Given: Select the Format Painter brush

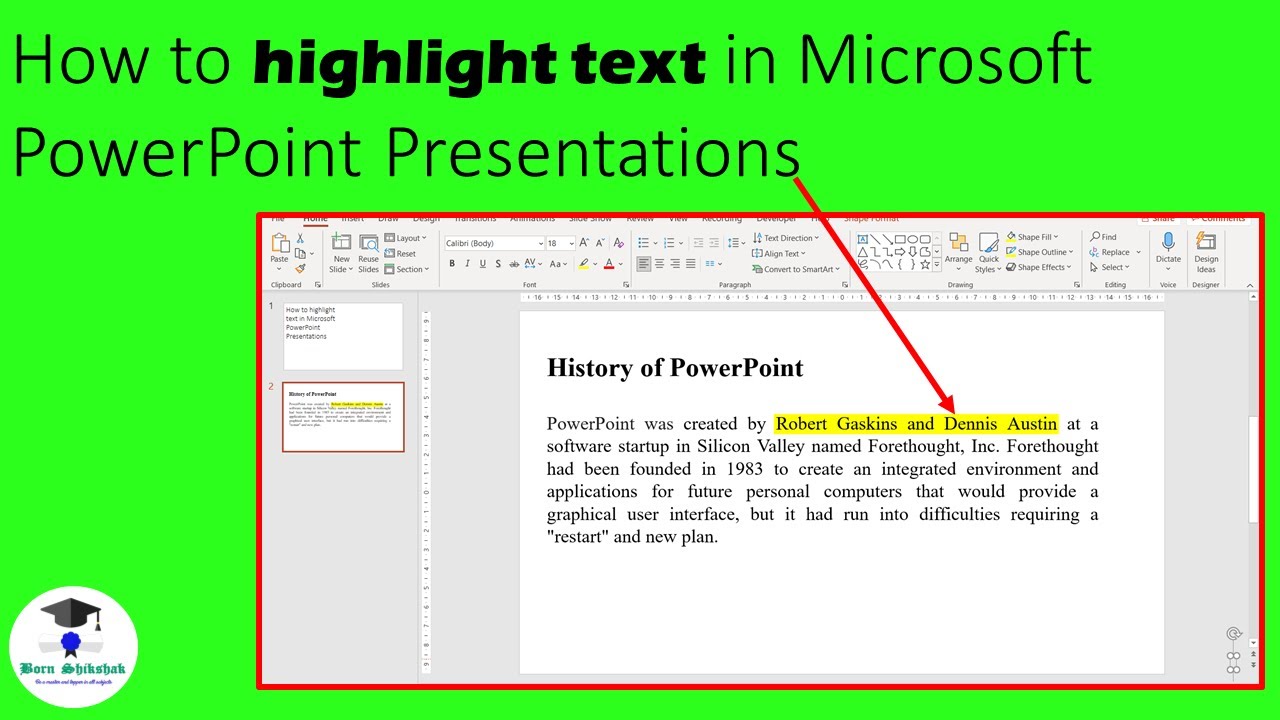Looking at the screenshot, I should click(x=300, y=268).
